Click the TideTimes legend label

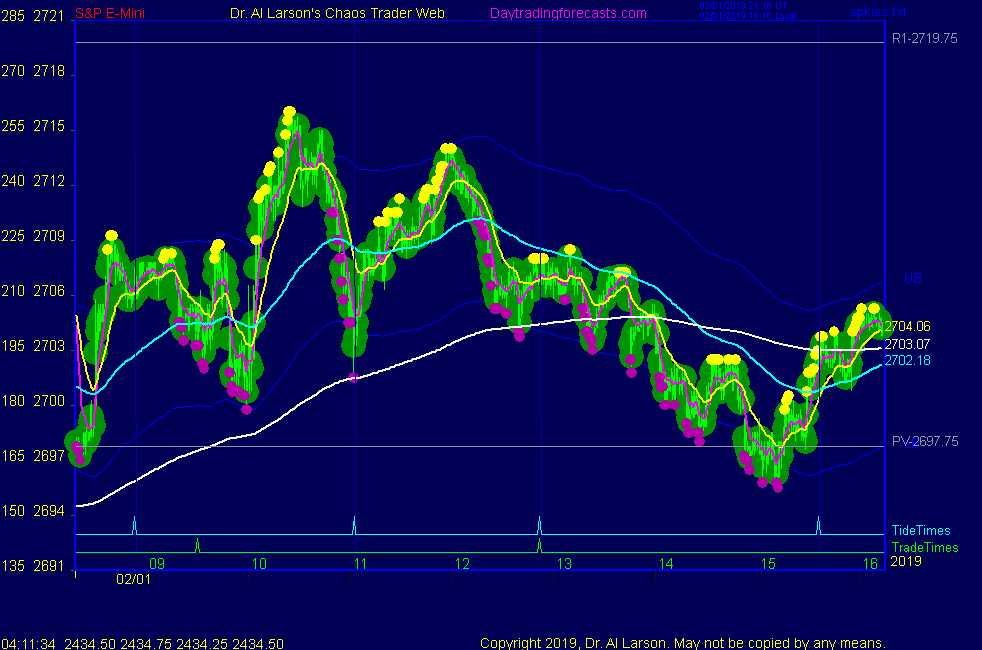coord(921,530)
